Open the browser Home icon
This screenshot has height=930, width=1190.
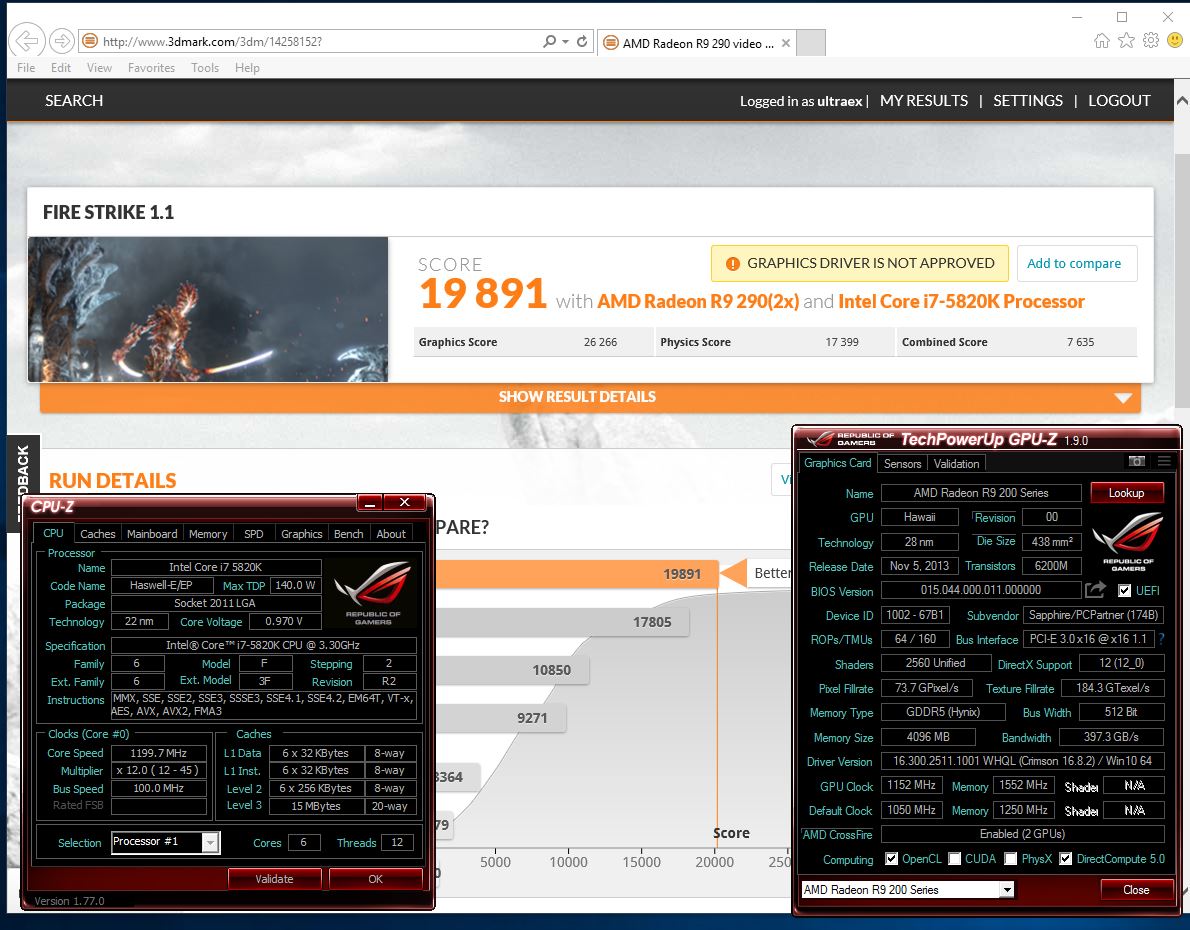[x=1102, y=41]
